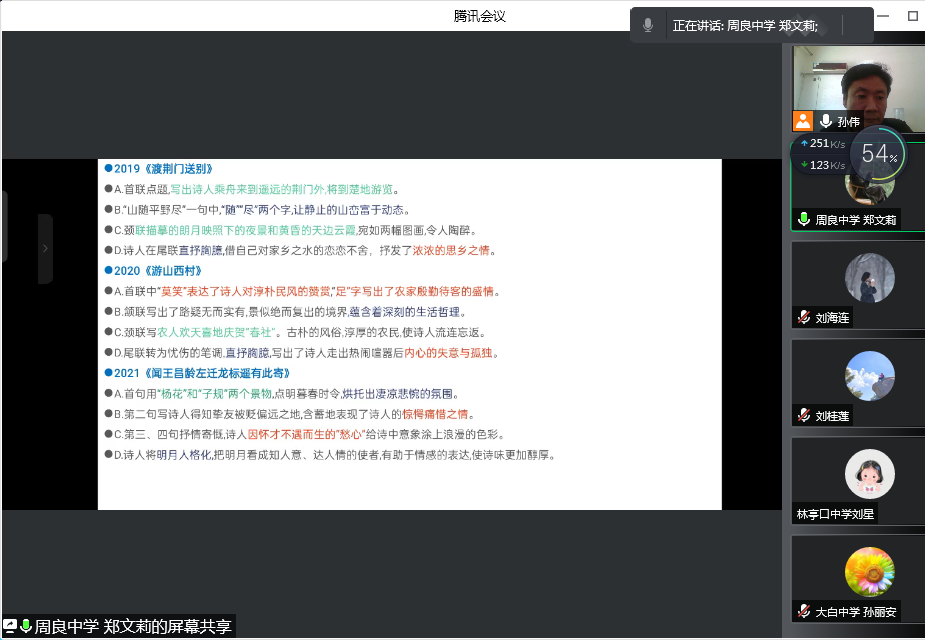Click the orange host icon beside 孙伟
Viewport: 925px width, 640px height.
(x=802, y=122)
